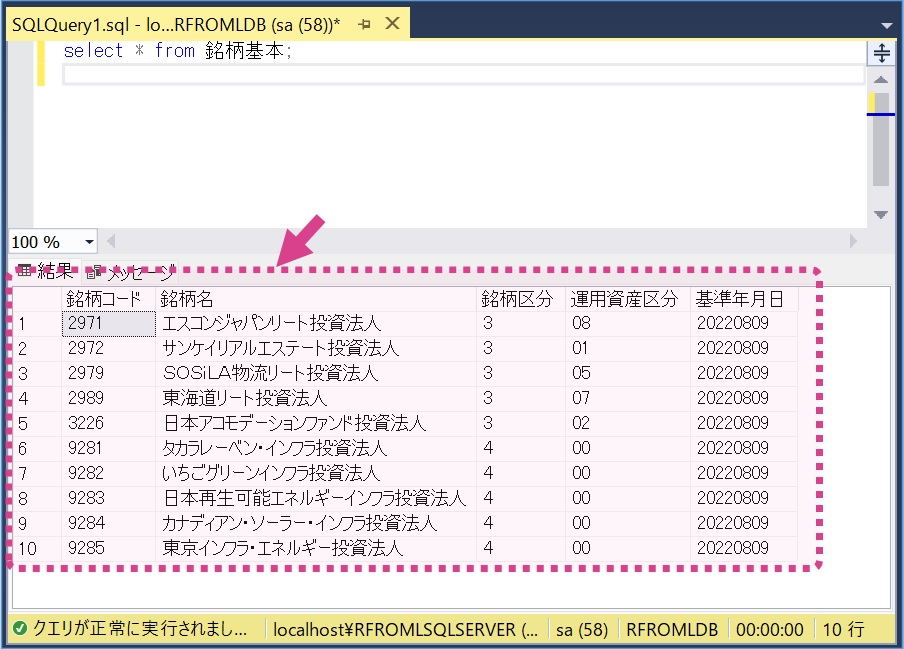Select the cell containing code 2971
904x649 pixels.
[108, 324]
